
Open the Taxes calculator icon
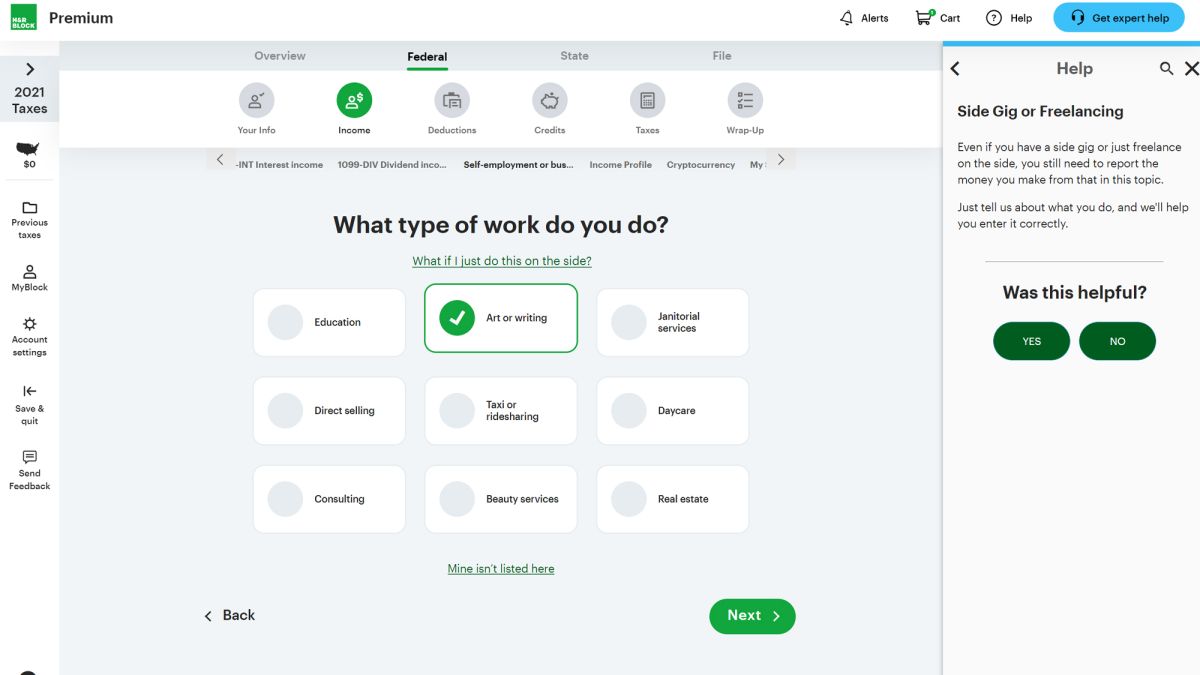point(647,101)
